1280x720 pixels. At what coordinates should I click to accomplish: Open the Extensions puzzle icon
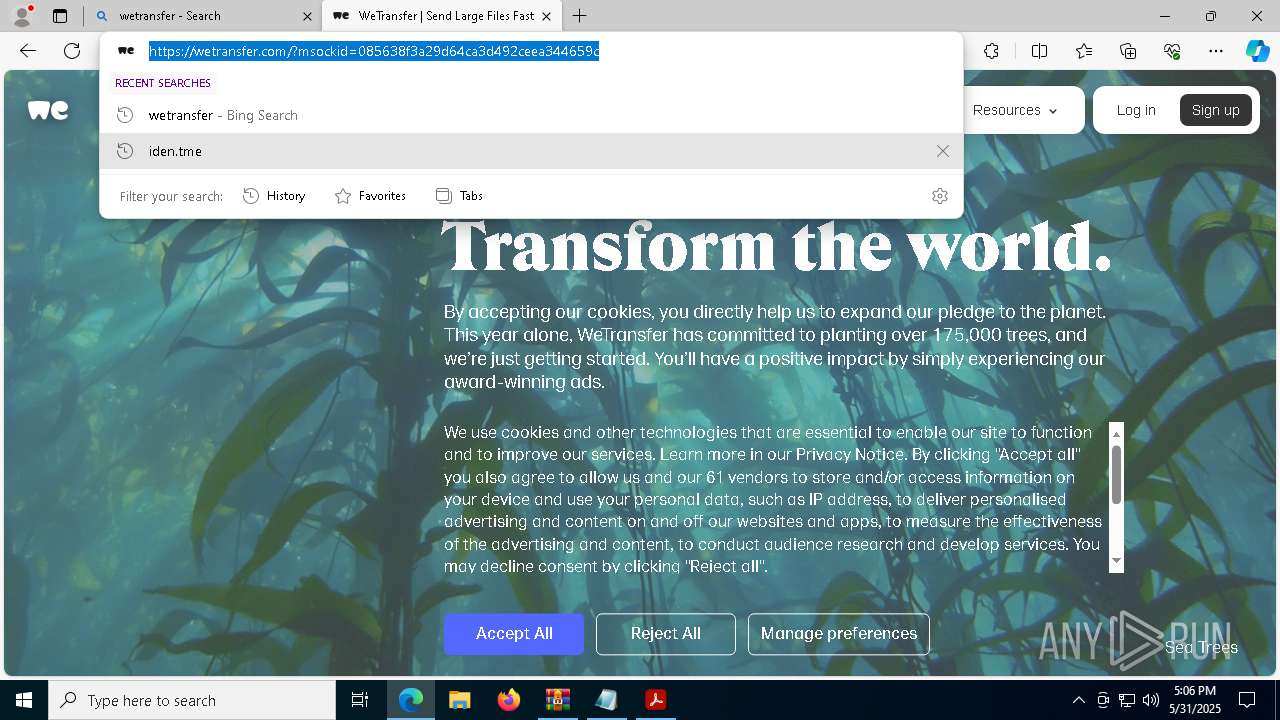click(x=991, y=51)
